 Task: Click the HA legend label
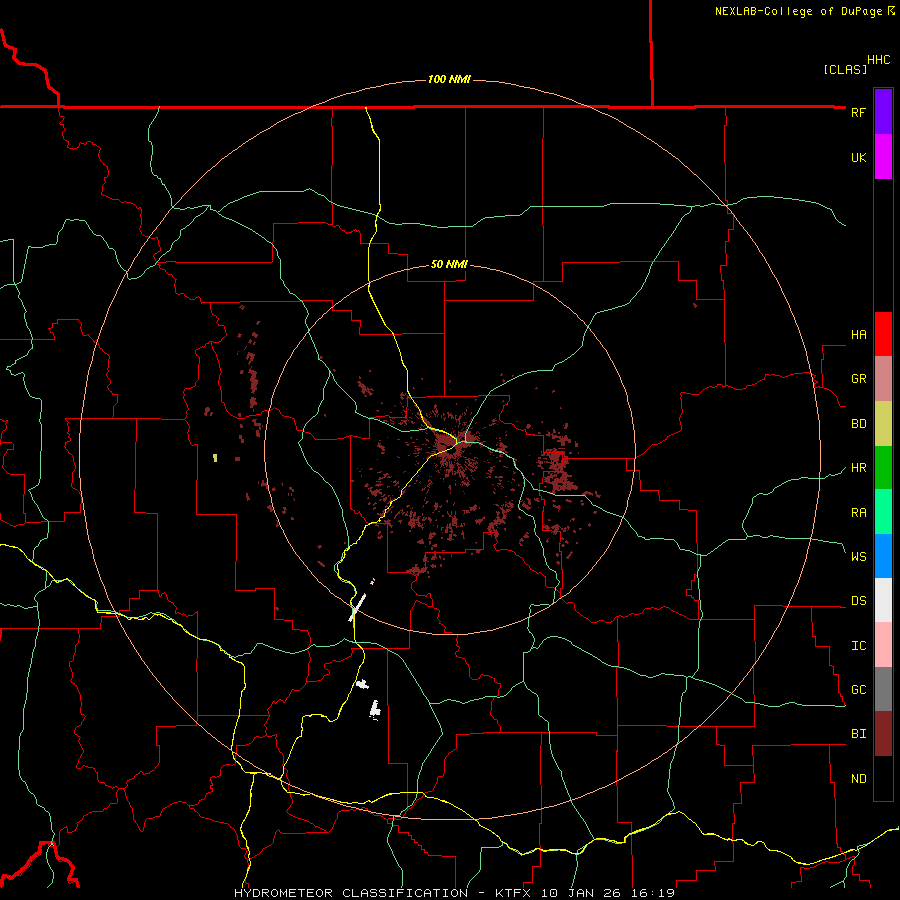click(x=858, y=335)
